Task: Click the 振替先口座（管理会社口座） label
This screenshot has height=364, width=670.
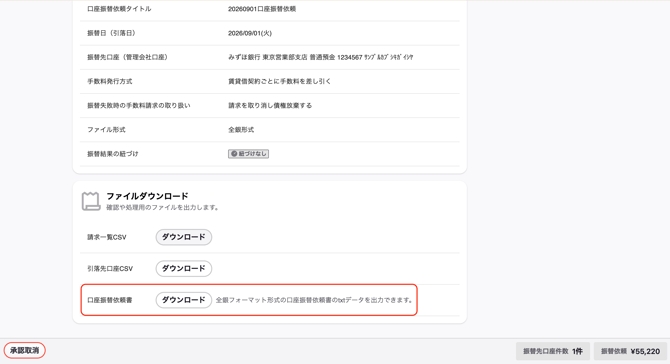Action: pyautogui.click(x=127, y=57)
